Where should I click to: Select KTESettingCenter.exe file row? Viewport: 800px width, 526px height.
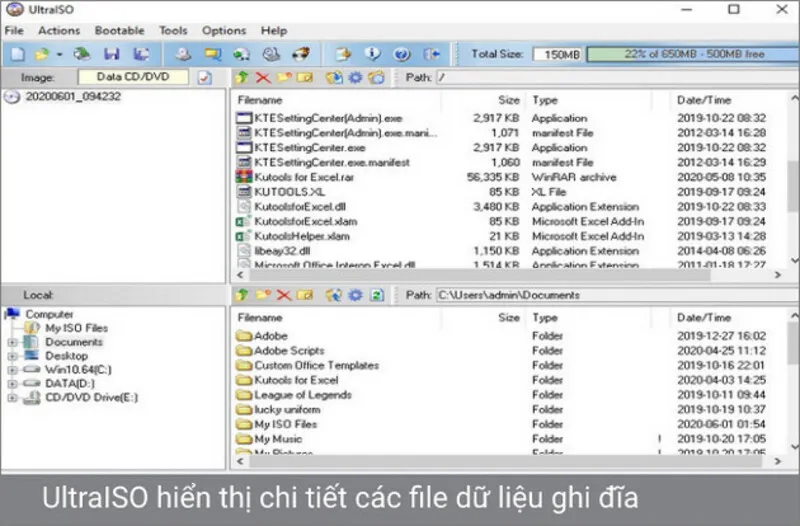click(310, 147)
